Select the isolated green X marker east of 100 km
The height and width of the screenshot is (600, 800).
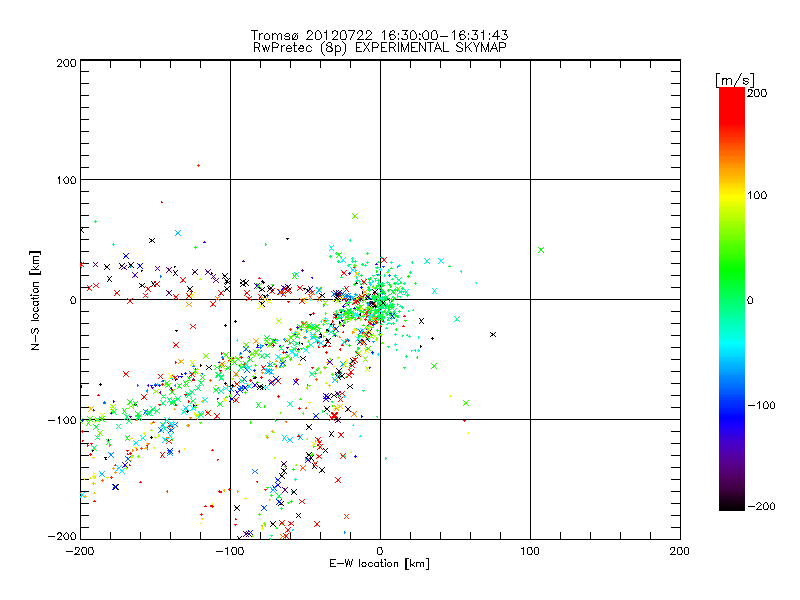(541, 250)
